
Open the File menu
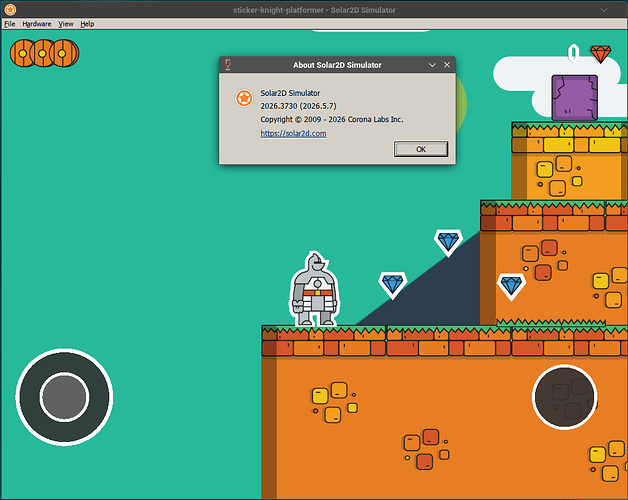[10, 24]
